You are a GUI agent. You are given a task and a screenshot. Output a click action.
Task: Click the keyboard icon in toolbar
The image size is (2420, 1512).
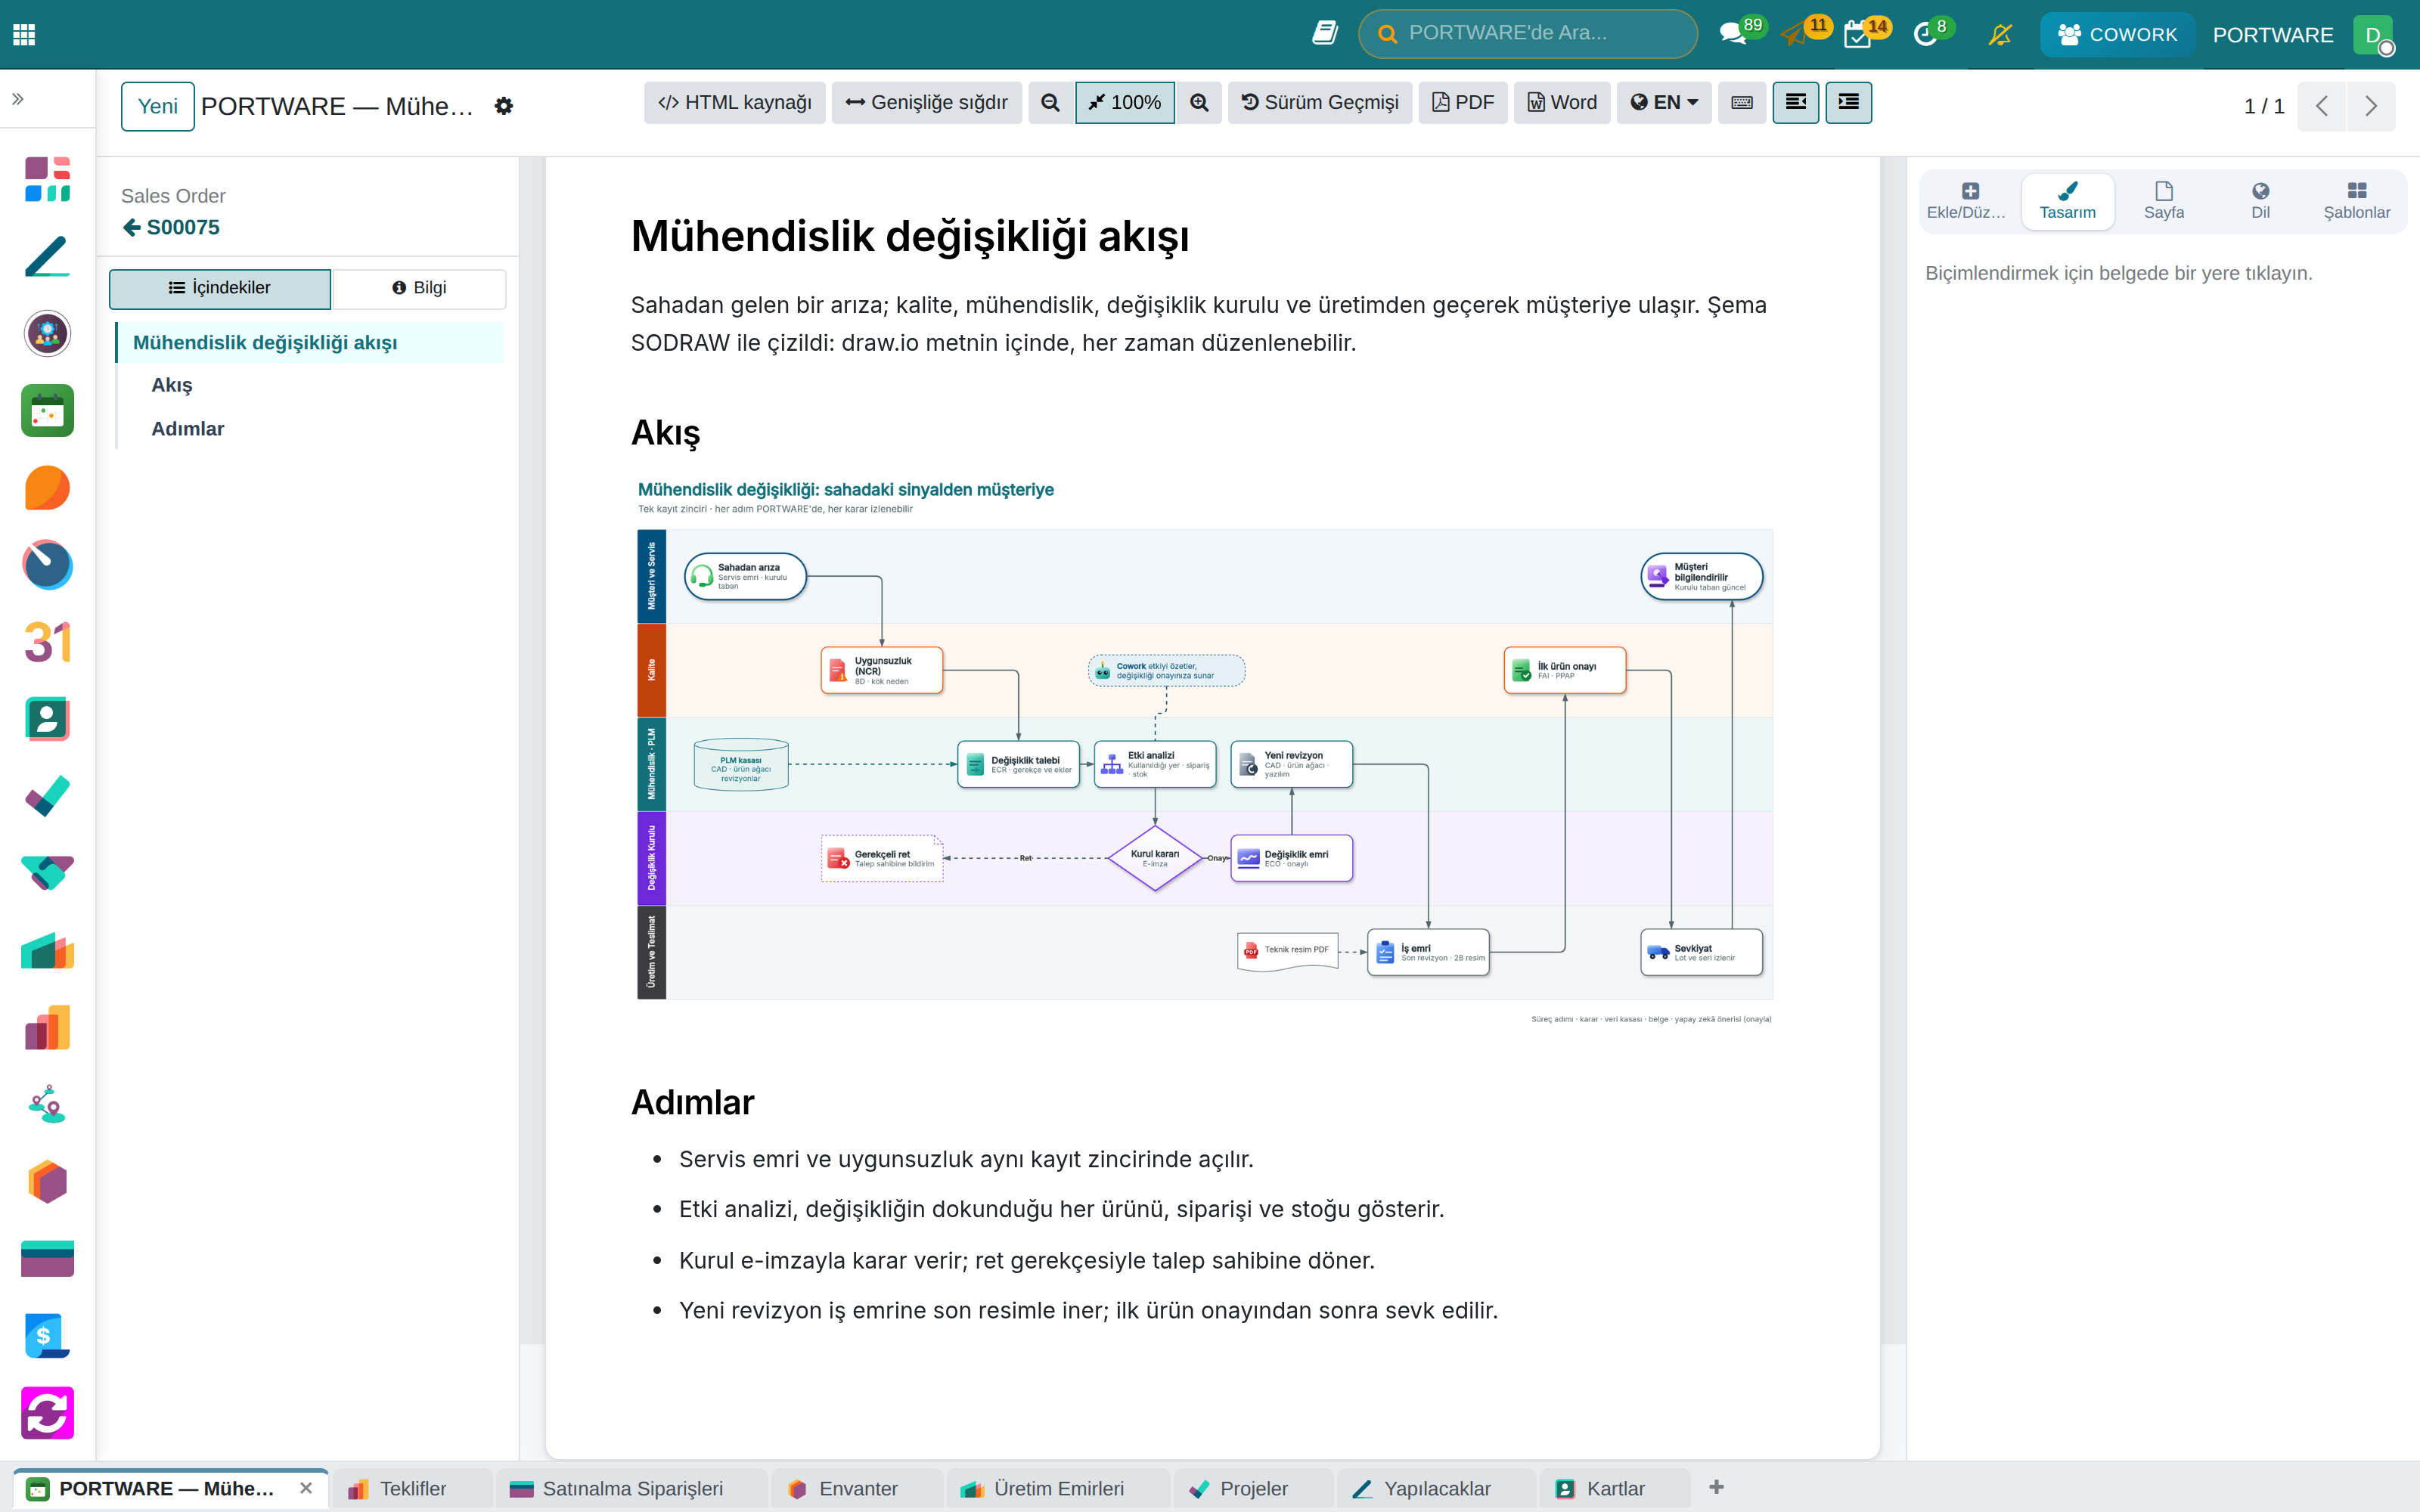[x=1742, y=102]
